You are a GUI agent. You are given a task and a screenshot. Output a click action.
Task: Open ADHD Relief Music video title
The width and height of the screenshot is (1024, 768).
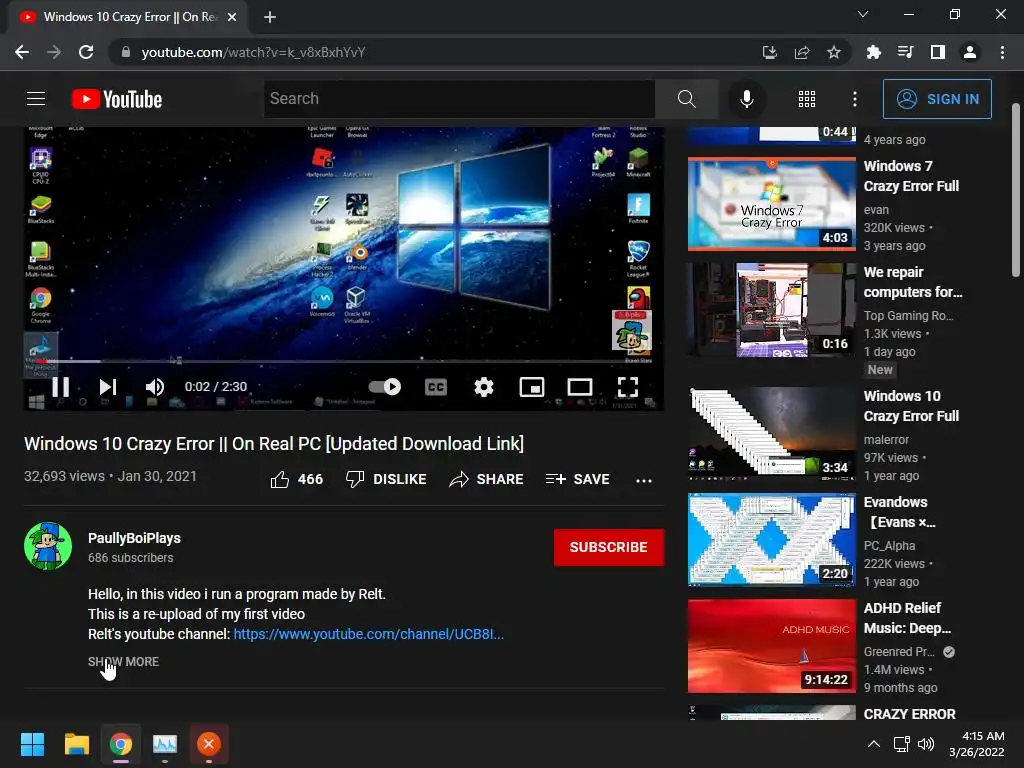[x=907, y=618]
